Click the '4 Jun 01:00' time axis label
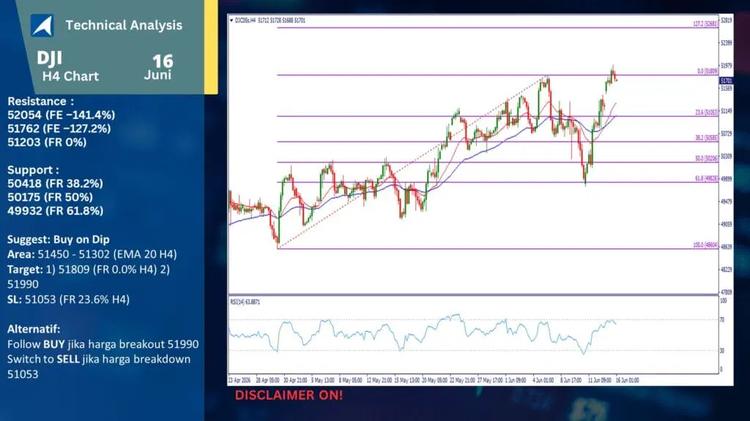This screenshot has width=750, height=421. tap(544, 380)
